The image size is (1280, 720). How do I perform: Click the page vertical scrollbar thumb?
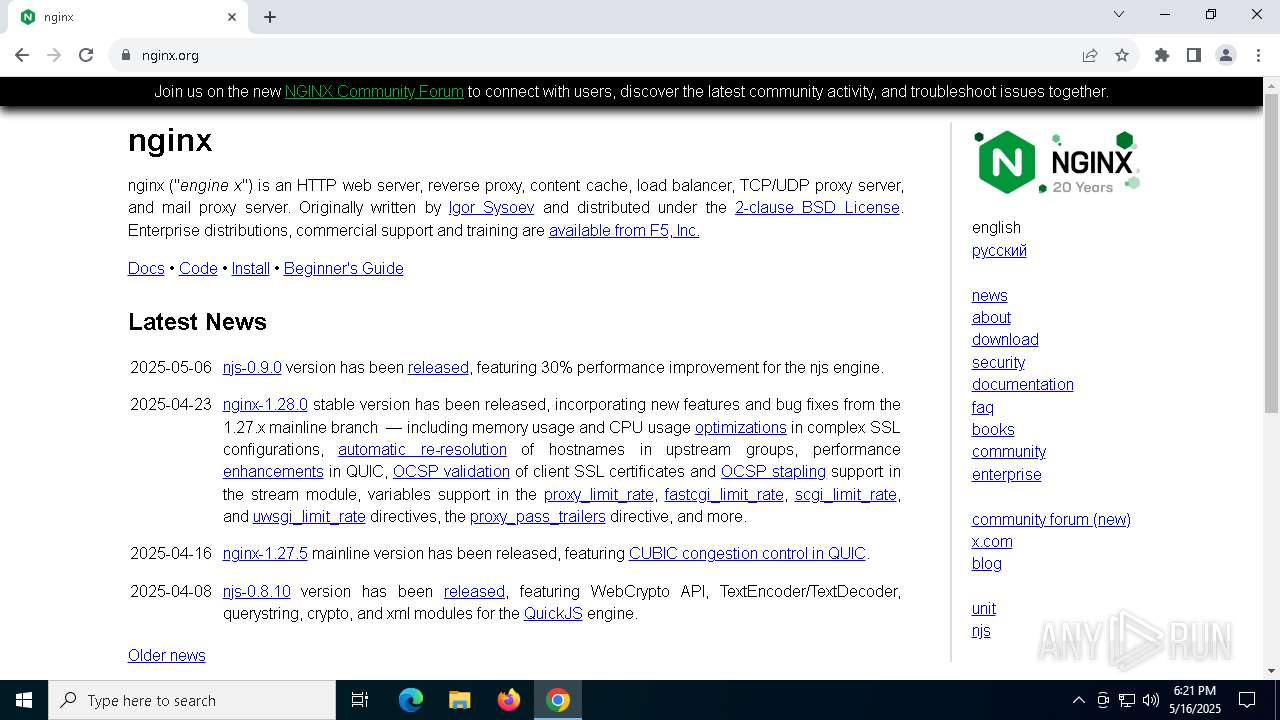1271,252
